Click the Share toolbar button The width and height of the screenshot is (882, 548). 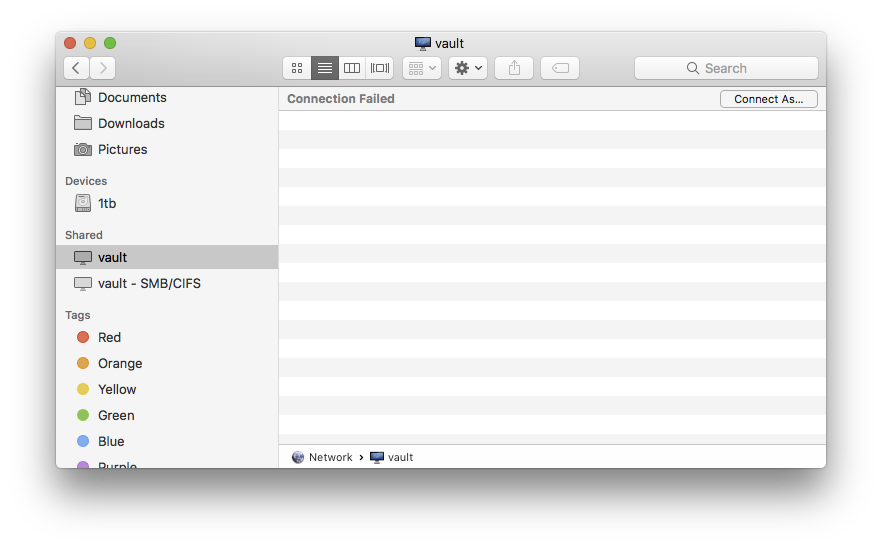(514, 68)
